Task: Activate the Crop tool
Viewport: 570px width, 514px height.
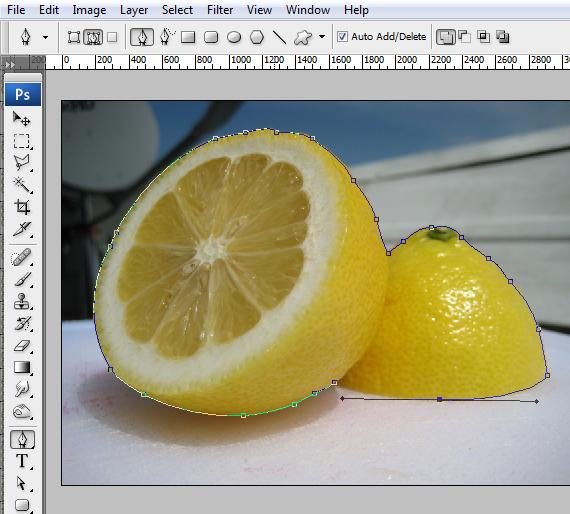Action: point(22,207)
